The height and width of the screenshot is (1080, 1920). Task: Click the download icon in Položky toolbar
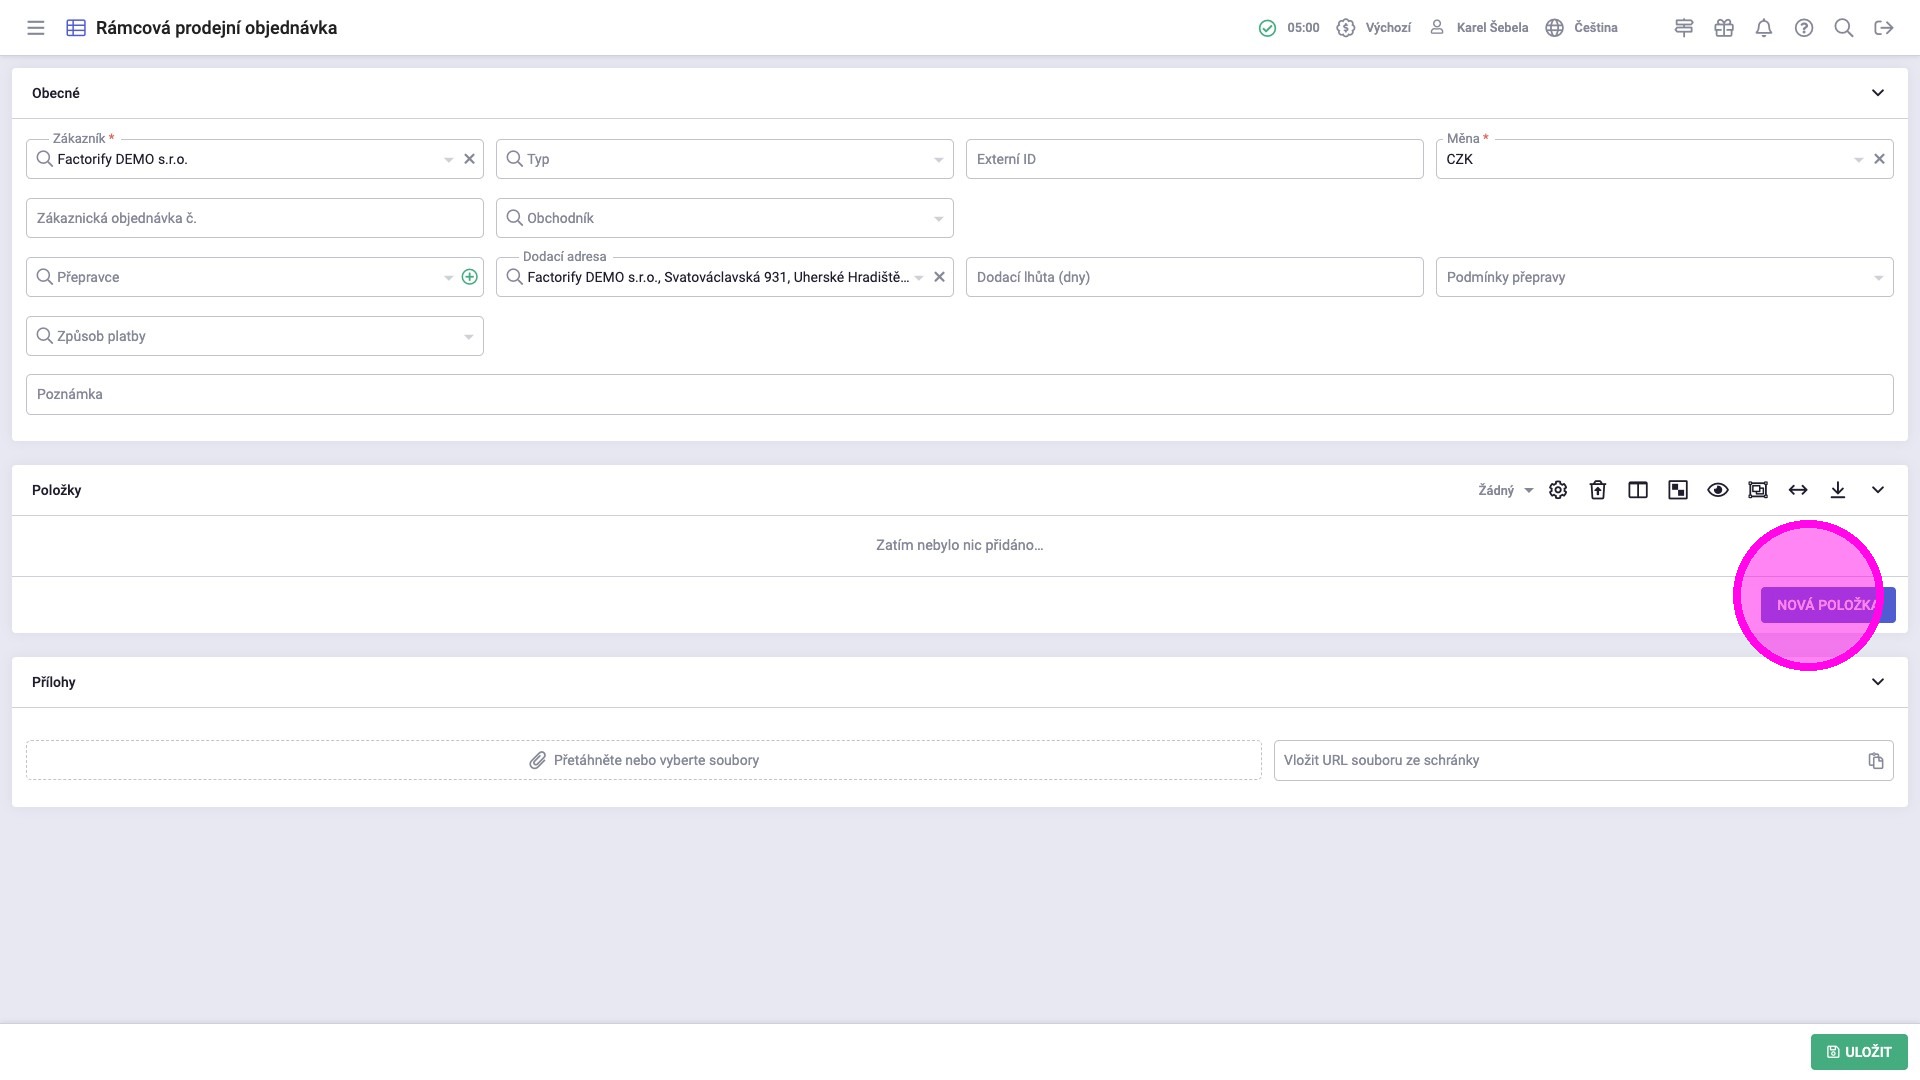1838,490
